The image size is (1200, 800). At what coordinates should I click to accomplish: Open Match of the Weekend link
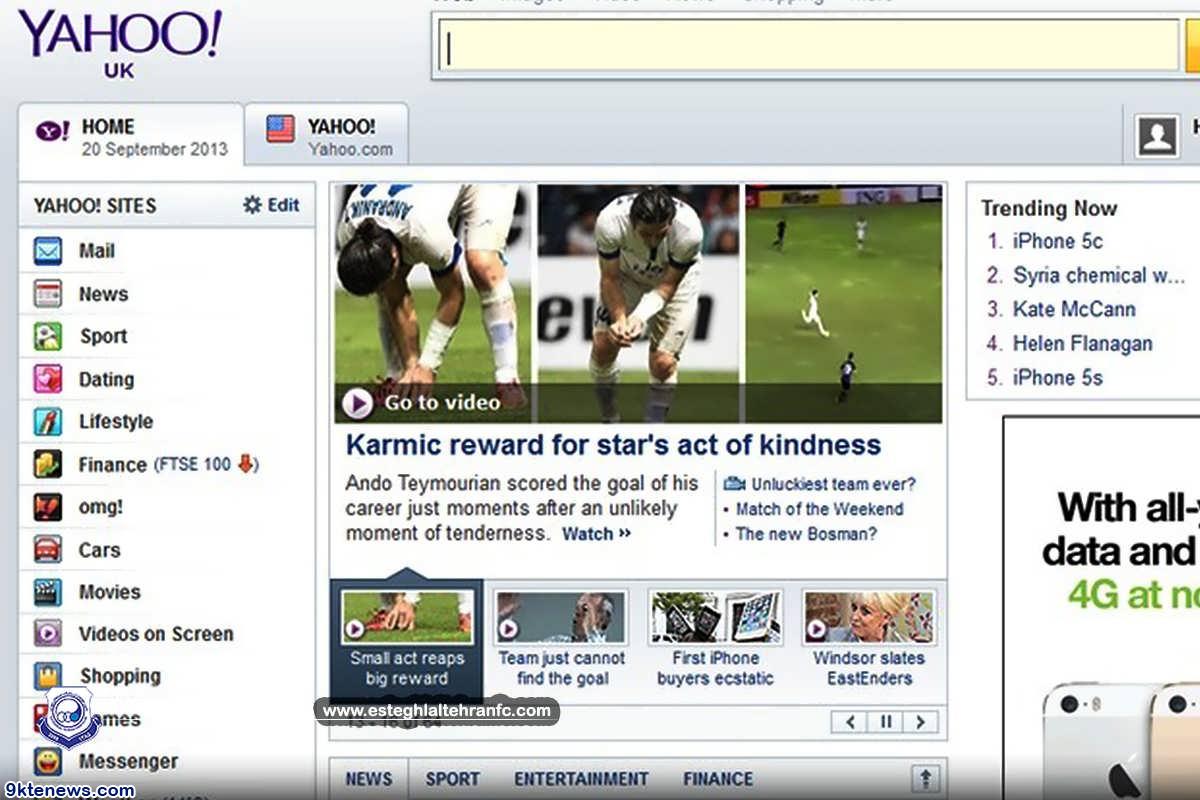coord(819,509)
